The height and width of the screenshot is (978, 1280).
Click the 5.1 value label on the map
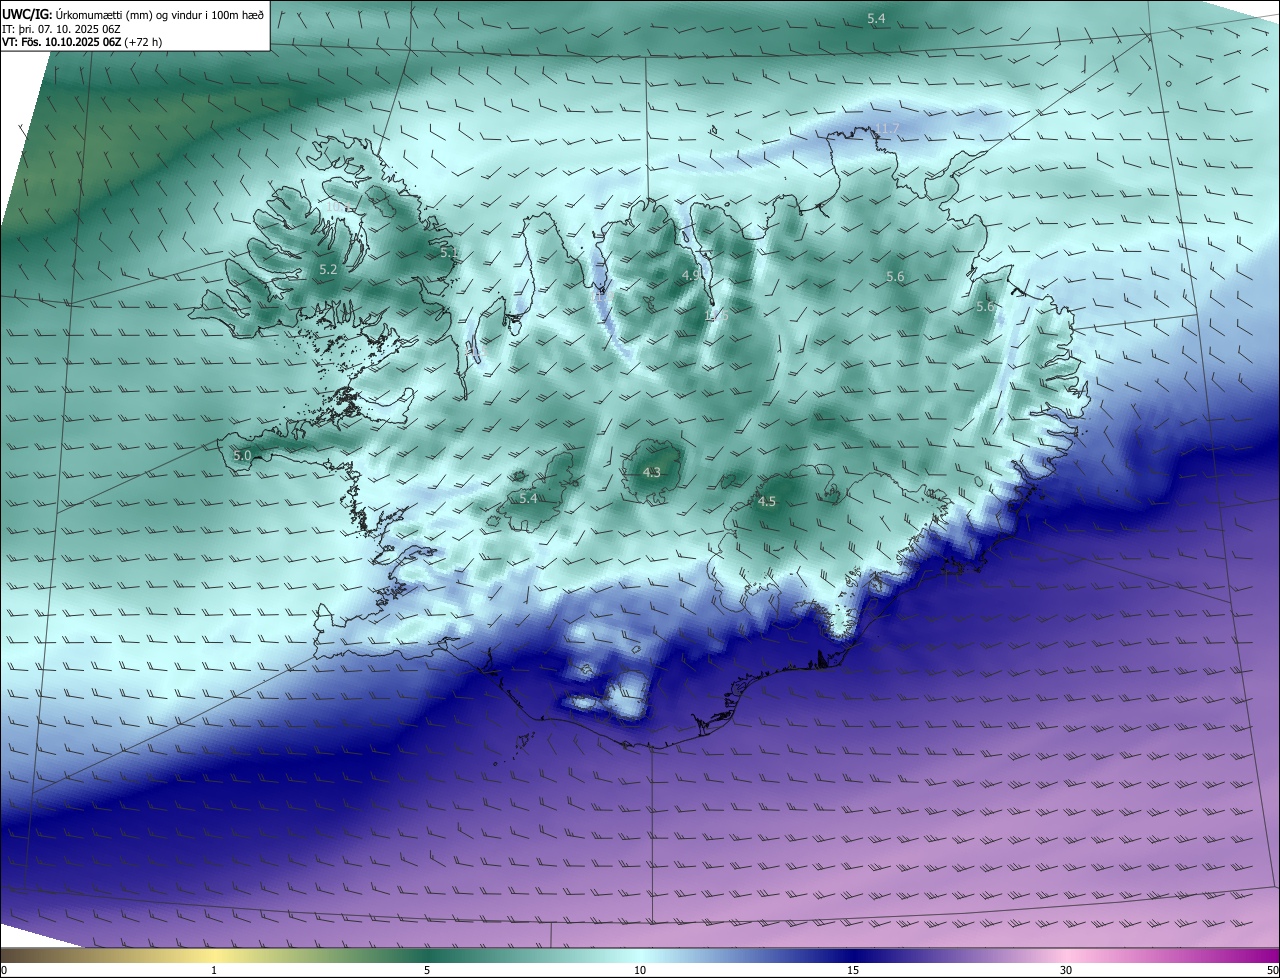coord(449,253)
